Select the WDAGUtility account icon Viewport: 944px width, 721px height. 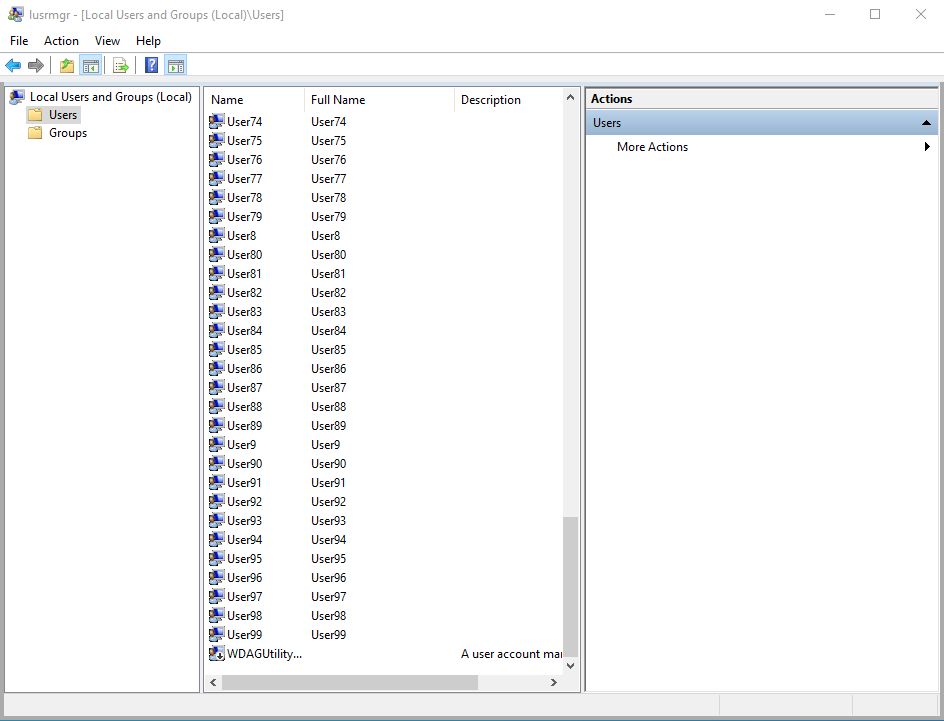tap(217, 654)
